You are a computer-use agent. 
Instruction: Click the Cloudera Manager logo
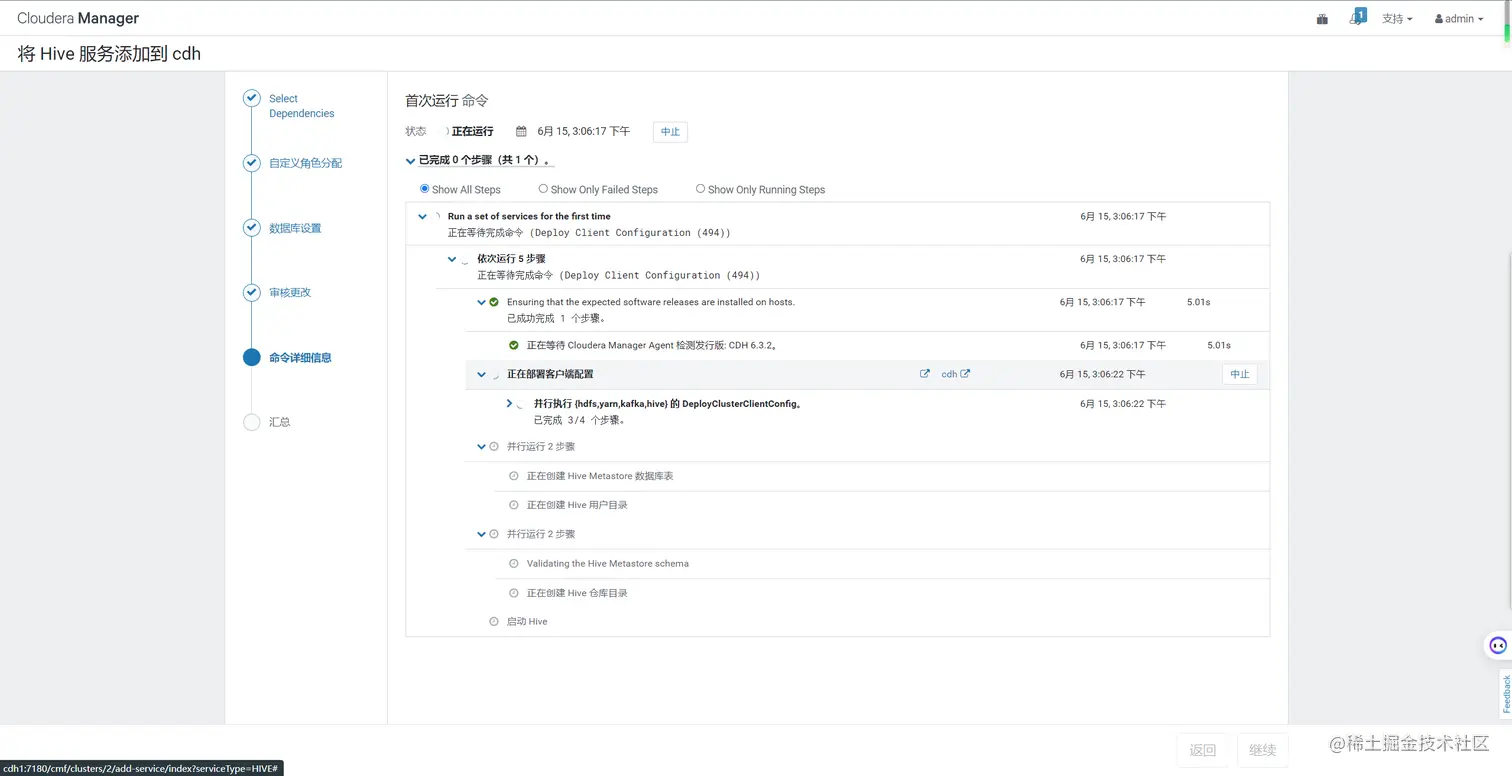[x=78, y=18]
